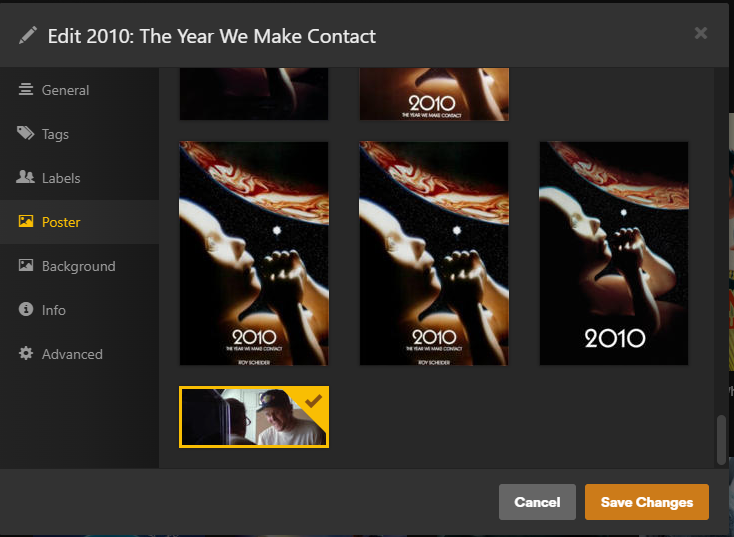Choose the poster showing only 2010 title
The width and height of the screenshot is (734, 537).
point(614,253)
